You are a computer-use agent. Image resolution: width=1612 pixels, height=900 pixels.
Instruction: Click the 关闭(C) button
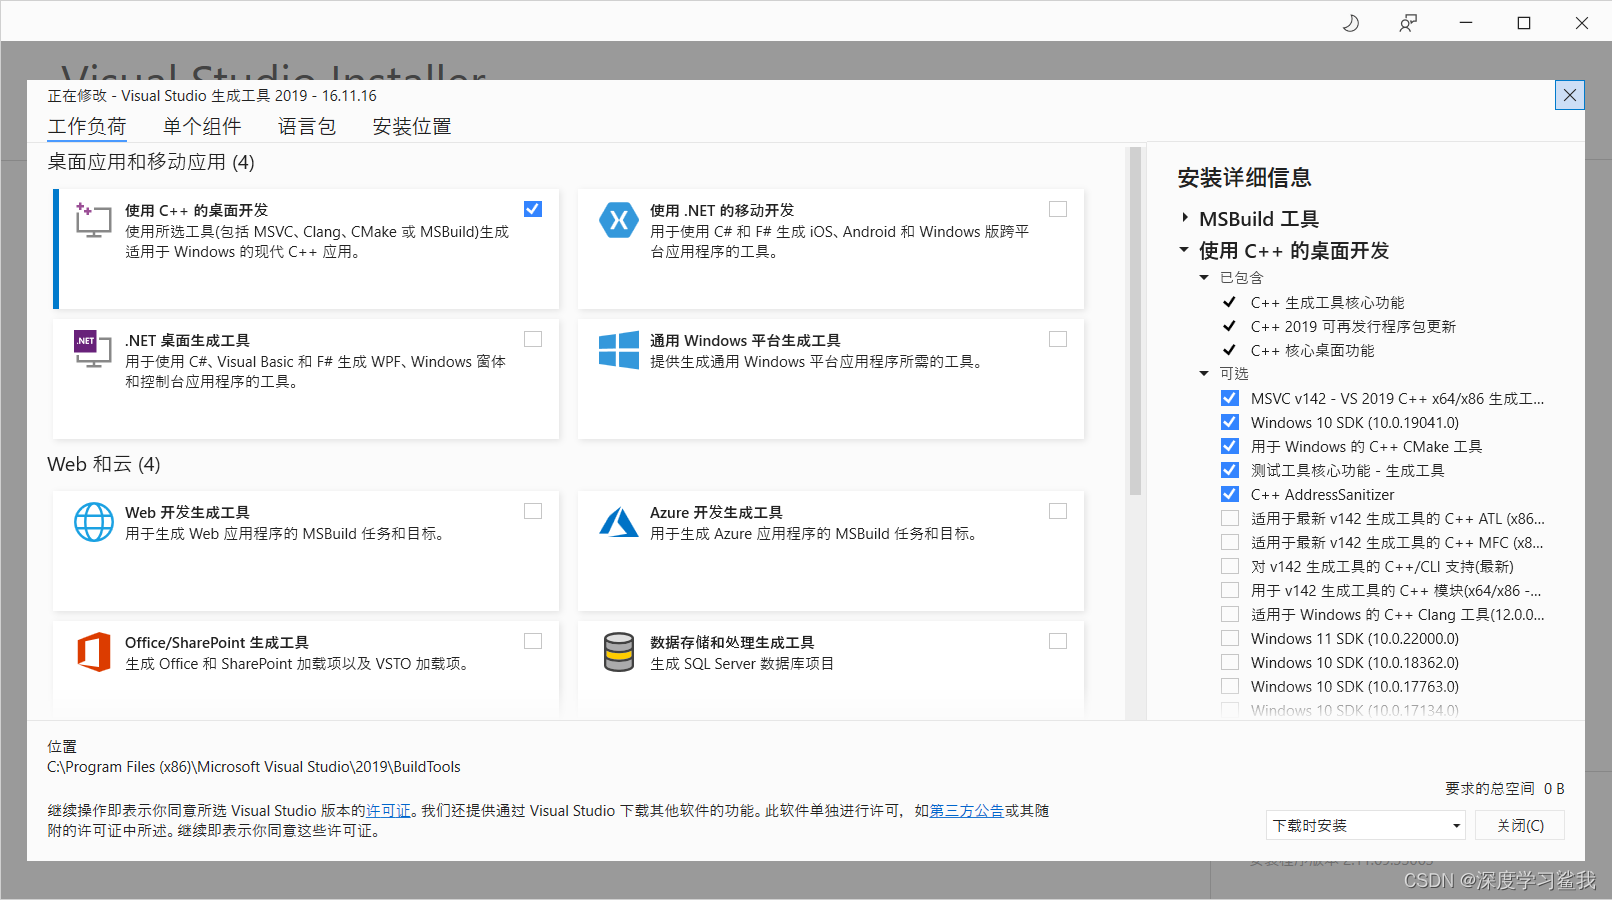1520,825
